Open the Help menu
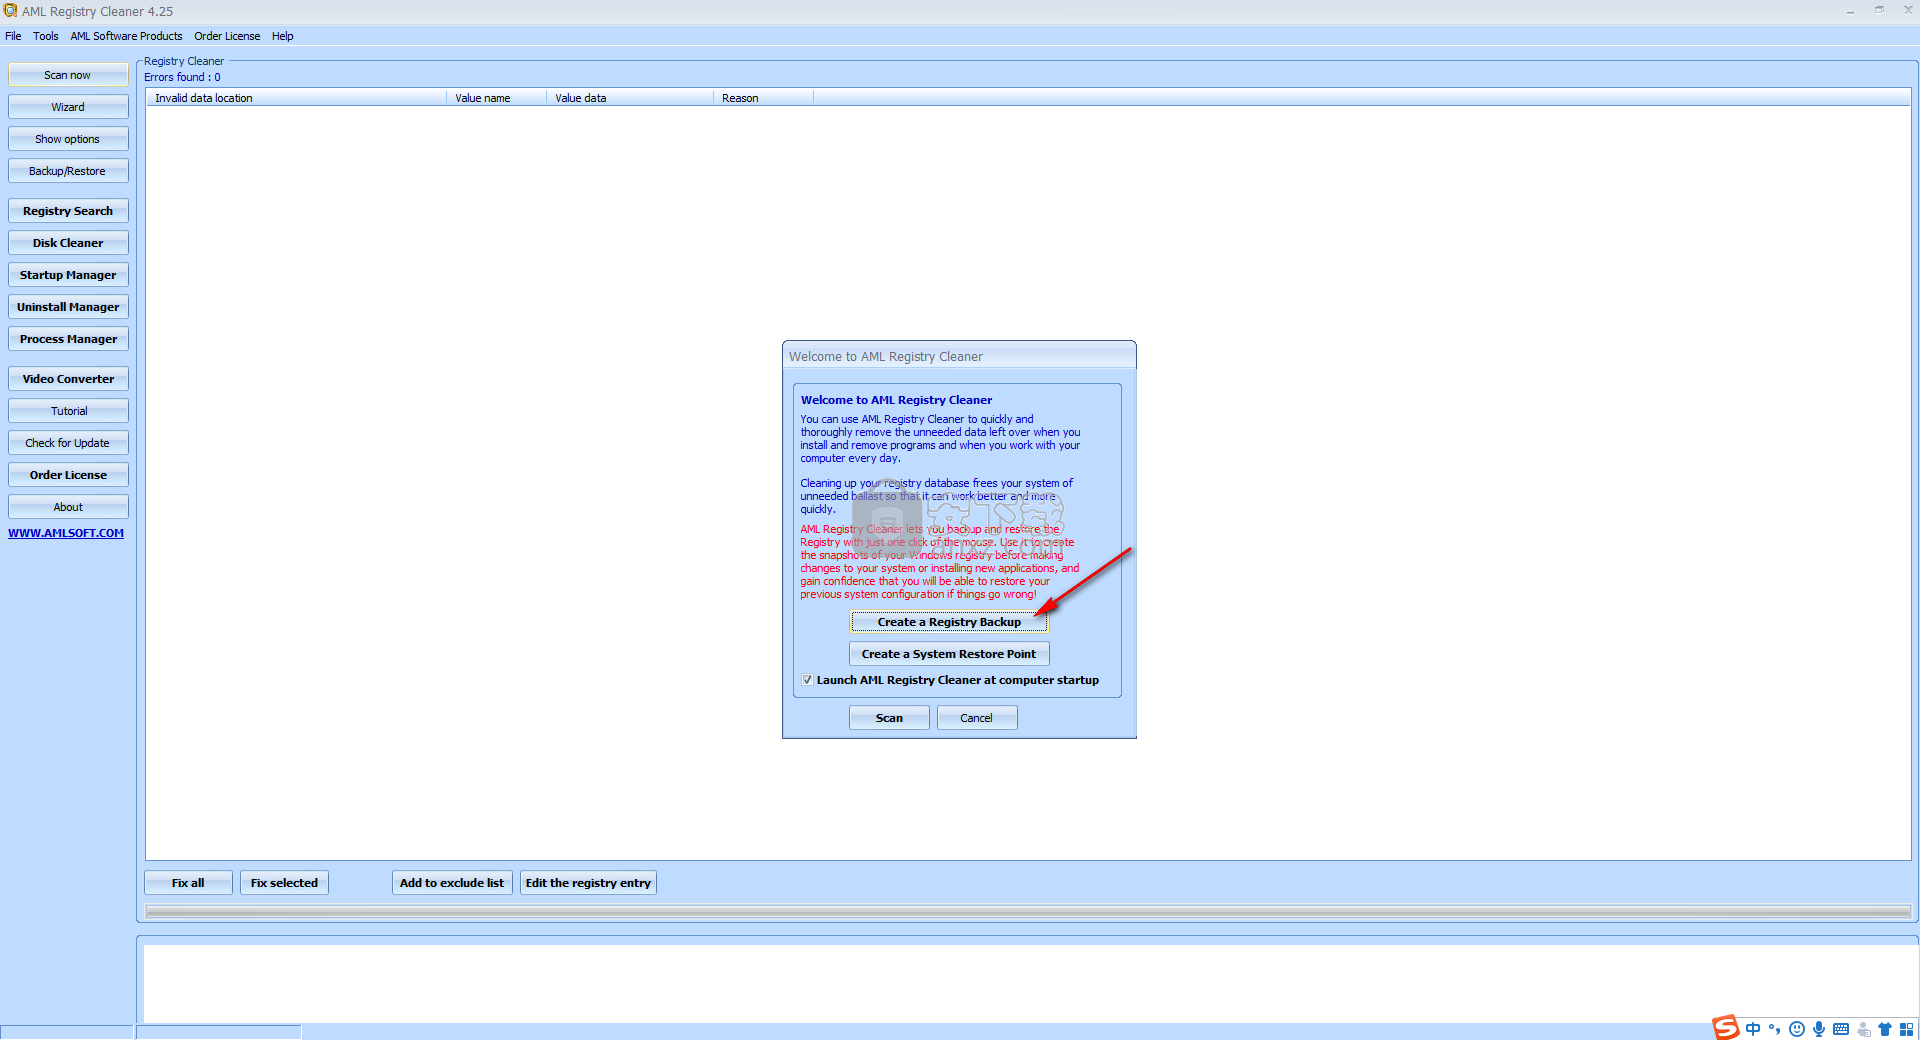 point(283,36)
